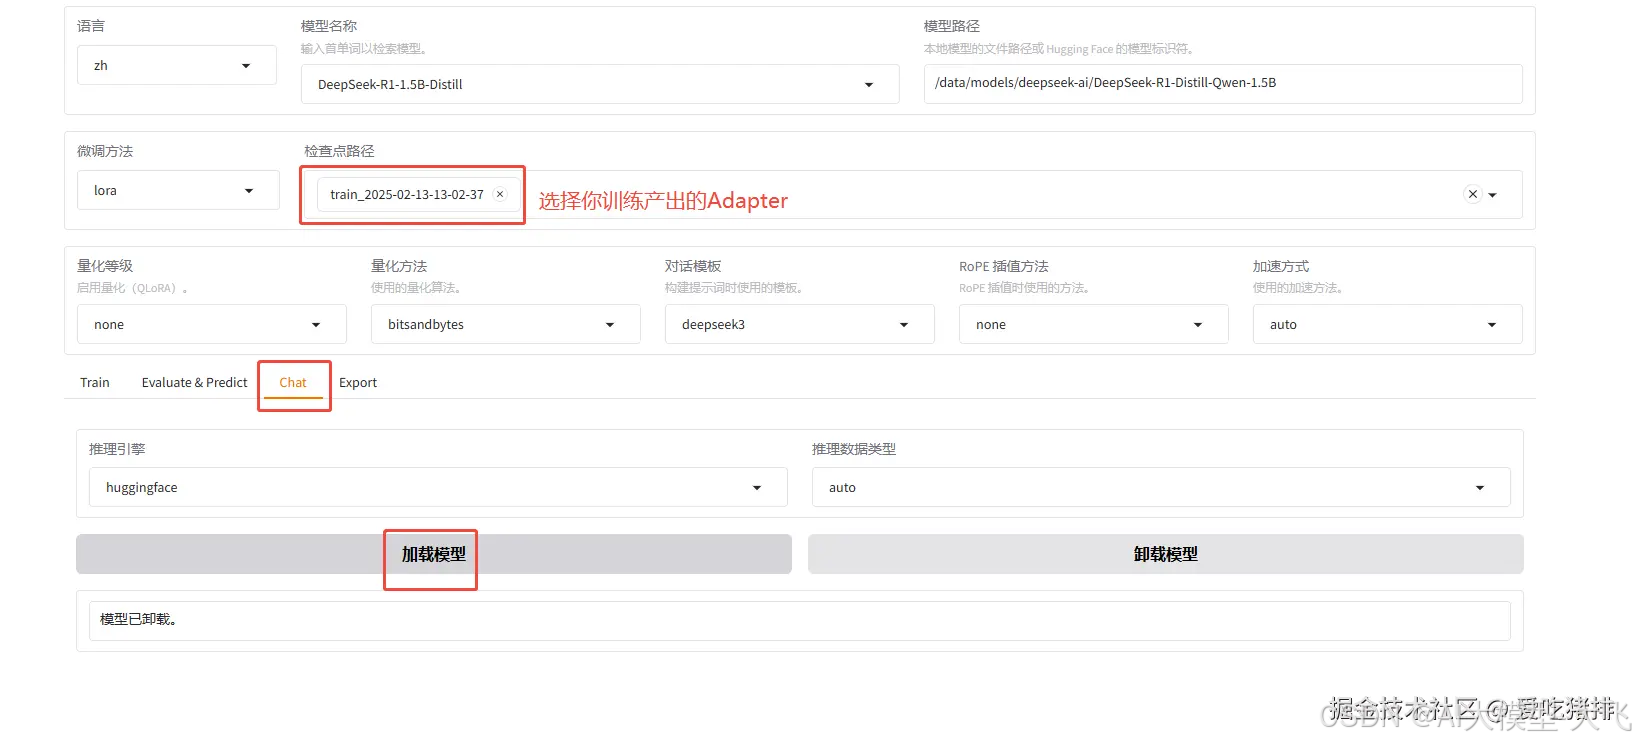
Task: Switch to the Export tab
Action: pos(358,382)
